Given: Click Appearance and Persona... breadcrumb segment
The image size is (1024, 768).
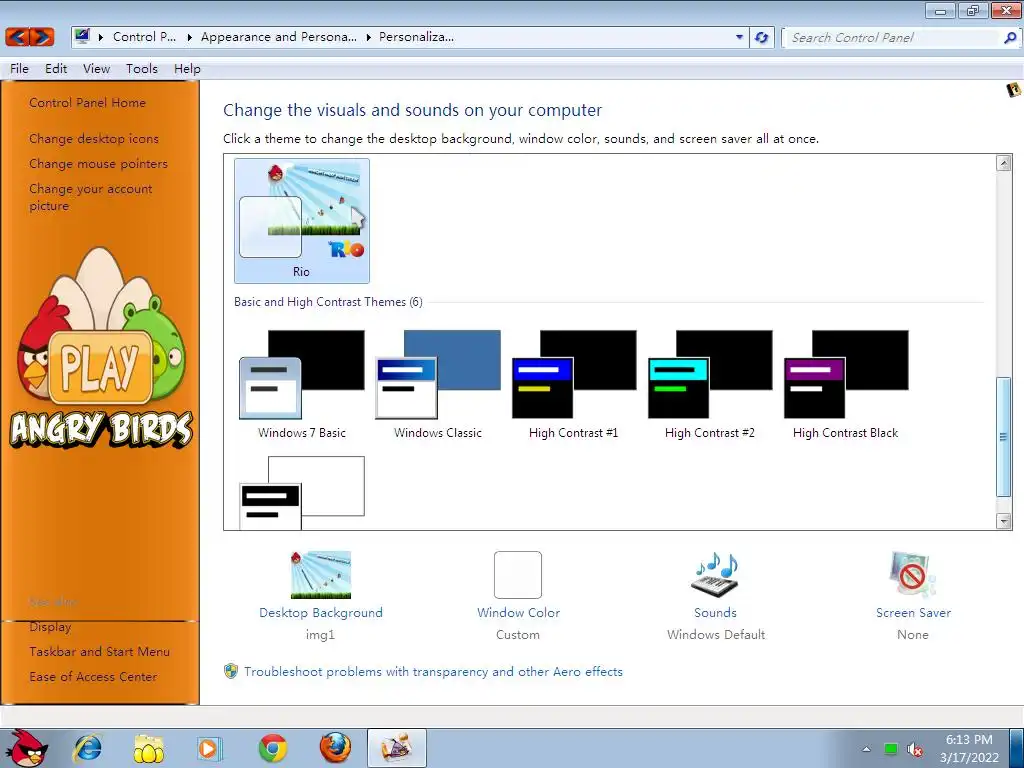Looking at the screenshot, I should coord(279,37).
